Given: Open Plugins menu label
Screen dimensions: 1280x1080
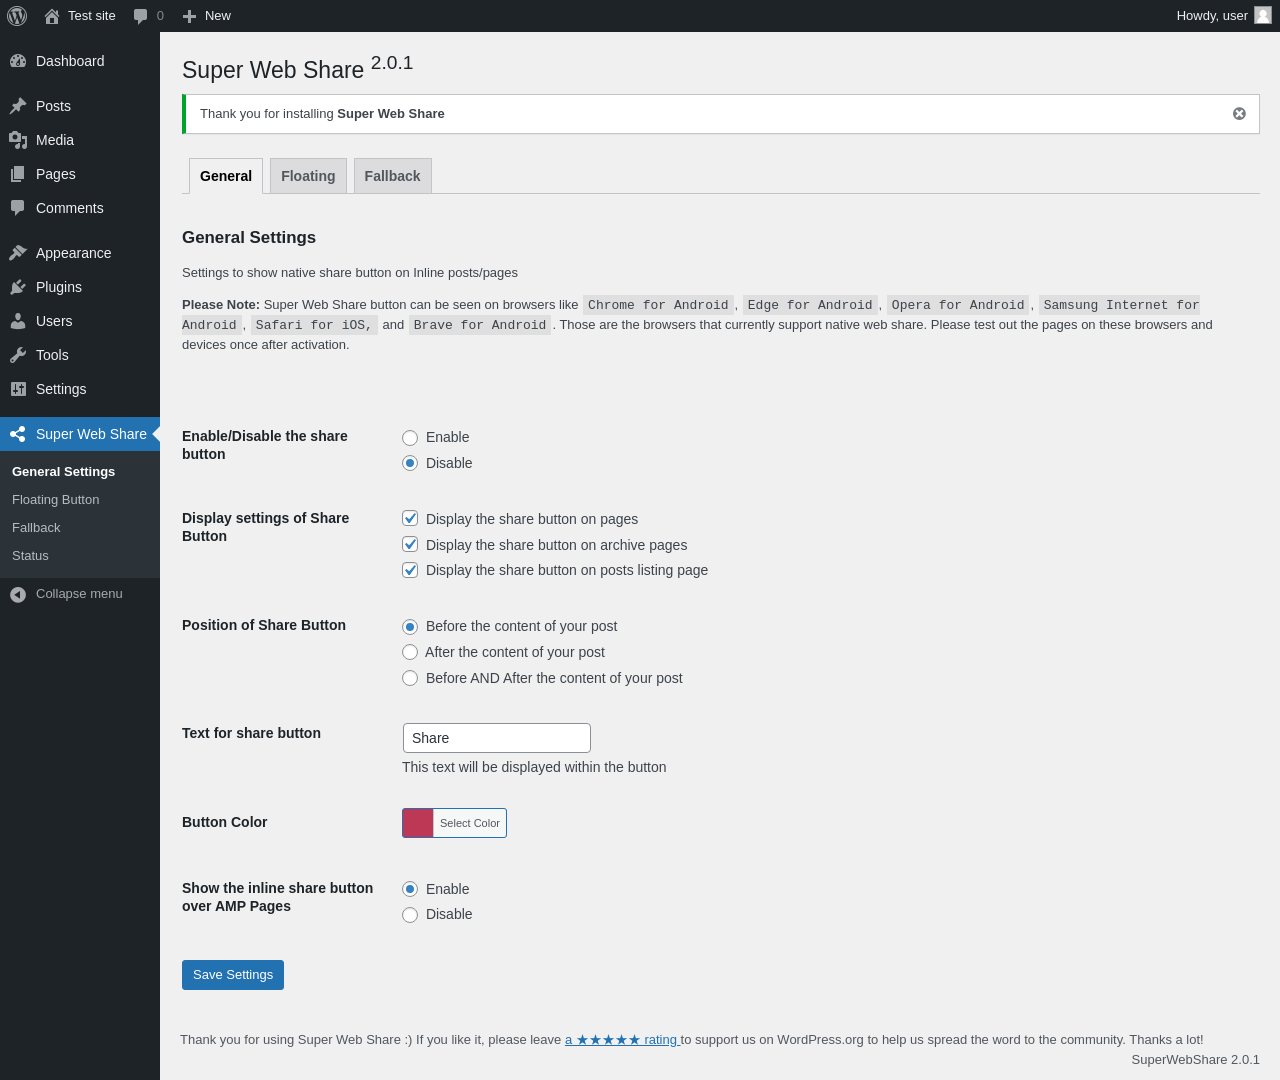Looking at the screenshot, I should pos(59,287).
